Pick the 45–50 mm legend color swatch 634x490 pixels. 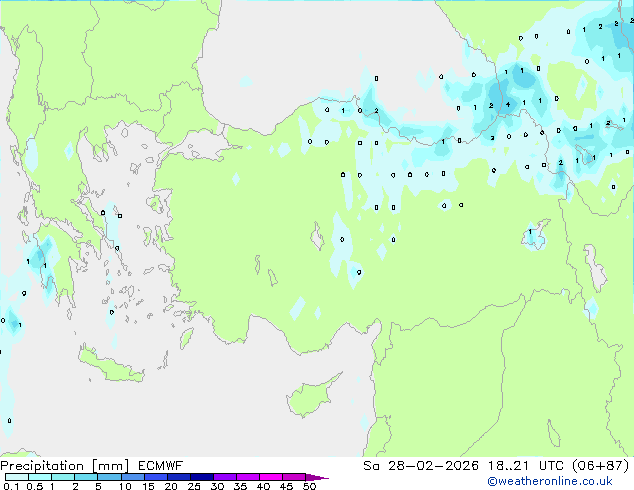[x=294, y=477]
